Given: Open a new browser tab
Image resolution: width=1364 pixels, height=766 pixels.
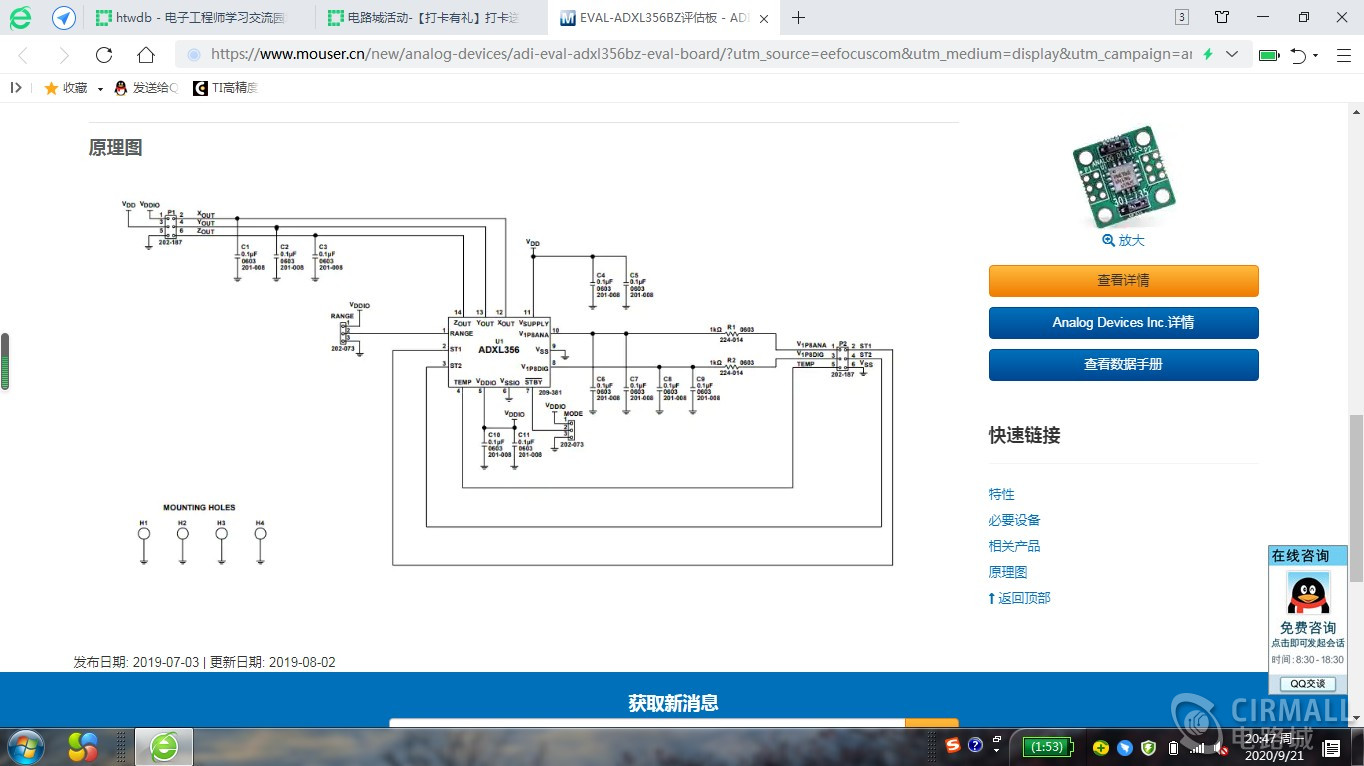Looking at the screenshot, I should (798, 17).
